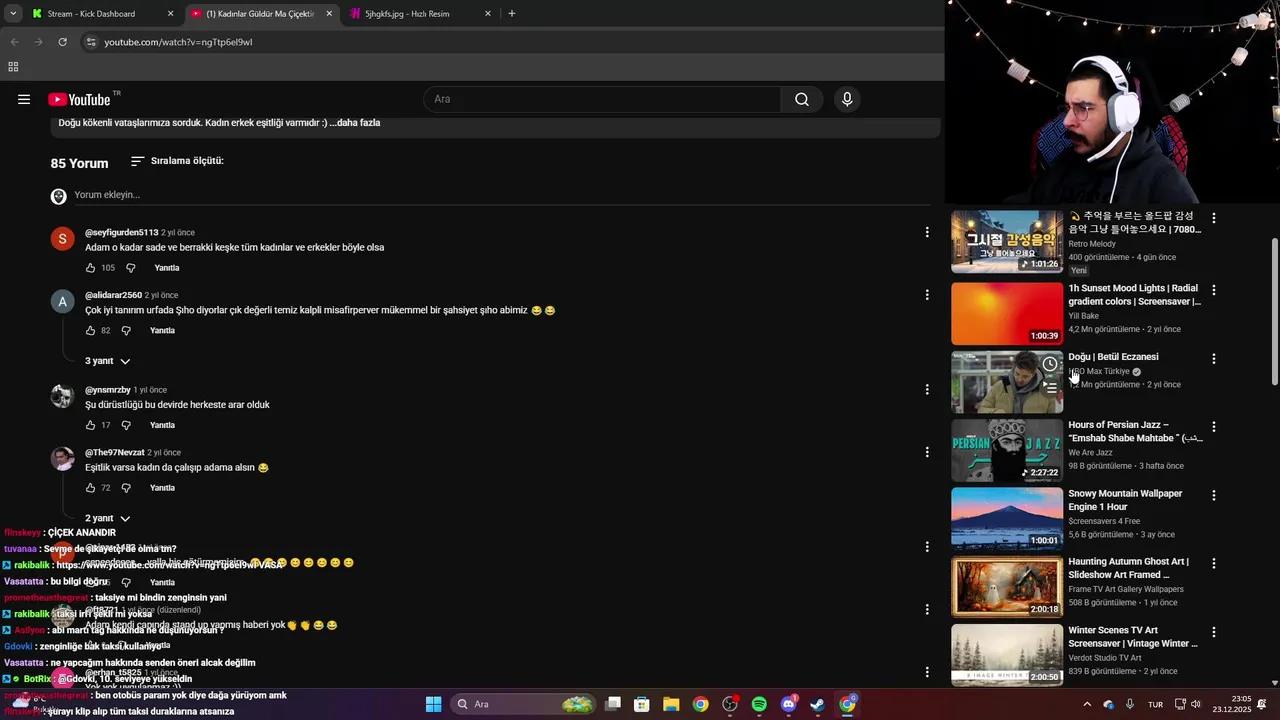The width and height of the screenshot is (1280, 720).
Task: Reply to @alidarar2560 with Yanıtla
Action: coord(162,331)
